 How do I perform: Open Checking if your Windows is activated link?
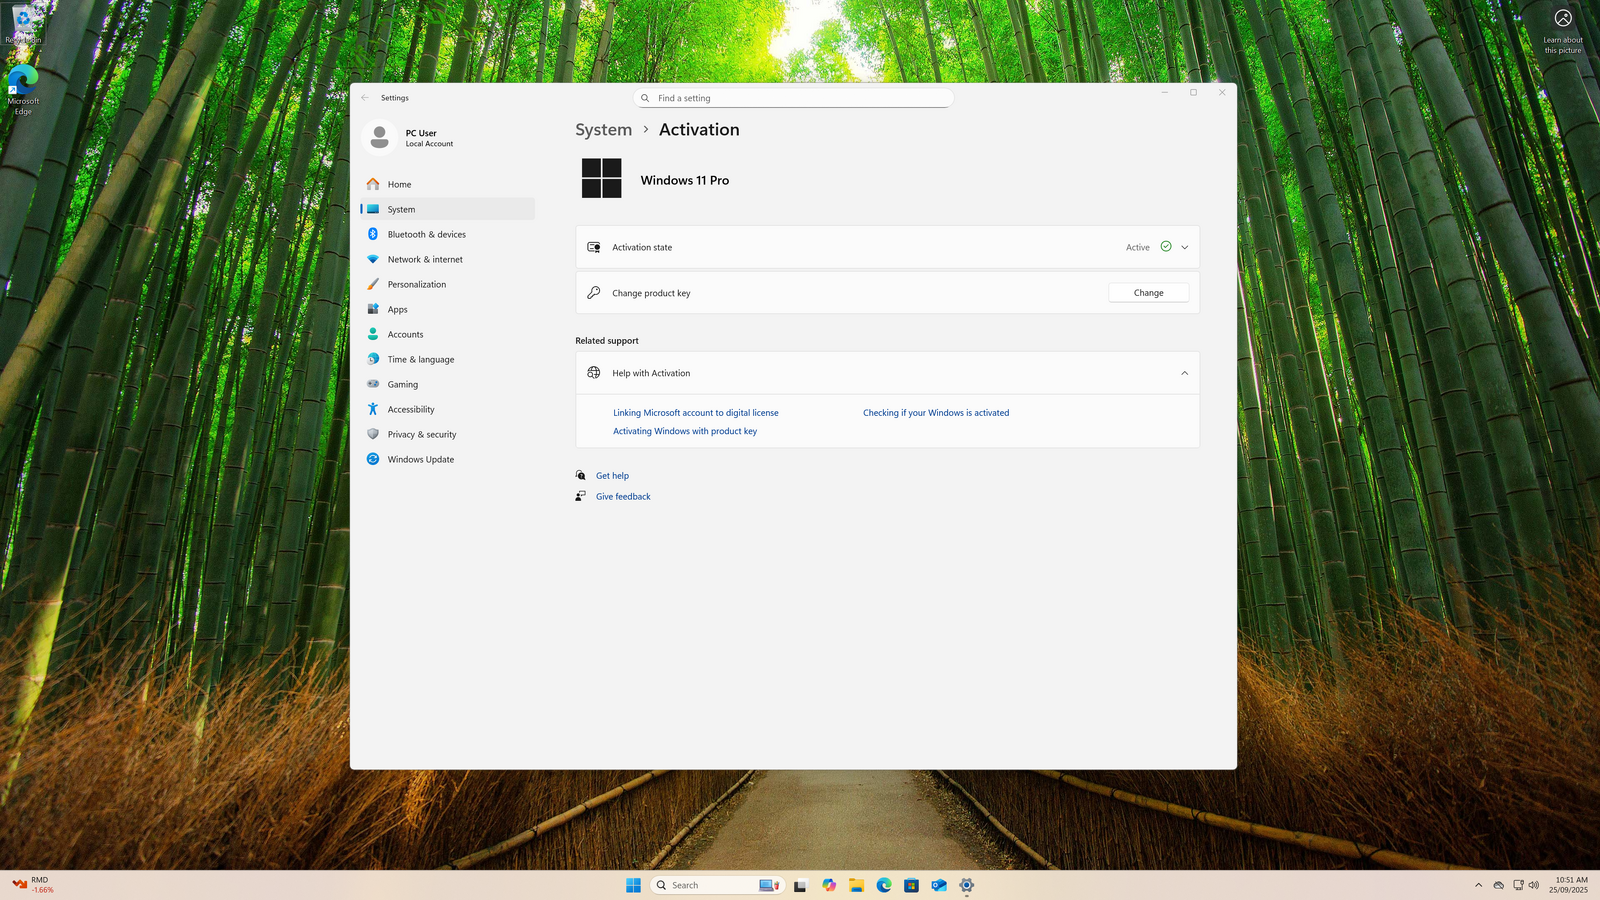point(935,413)
